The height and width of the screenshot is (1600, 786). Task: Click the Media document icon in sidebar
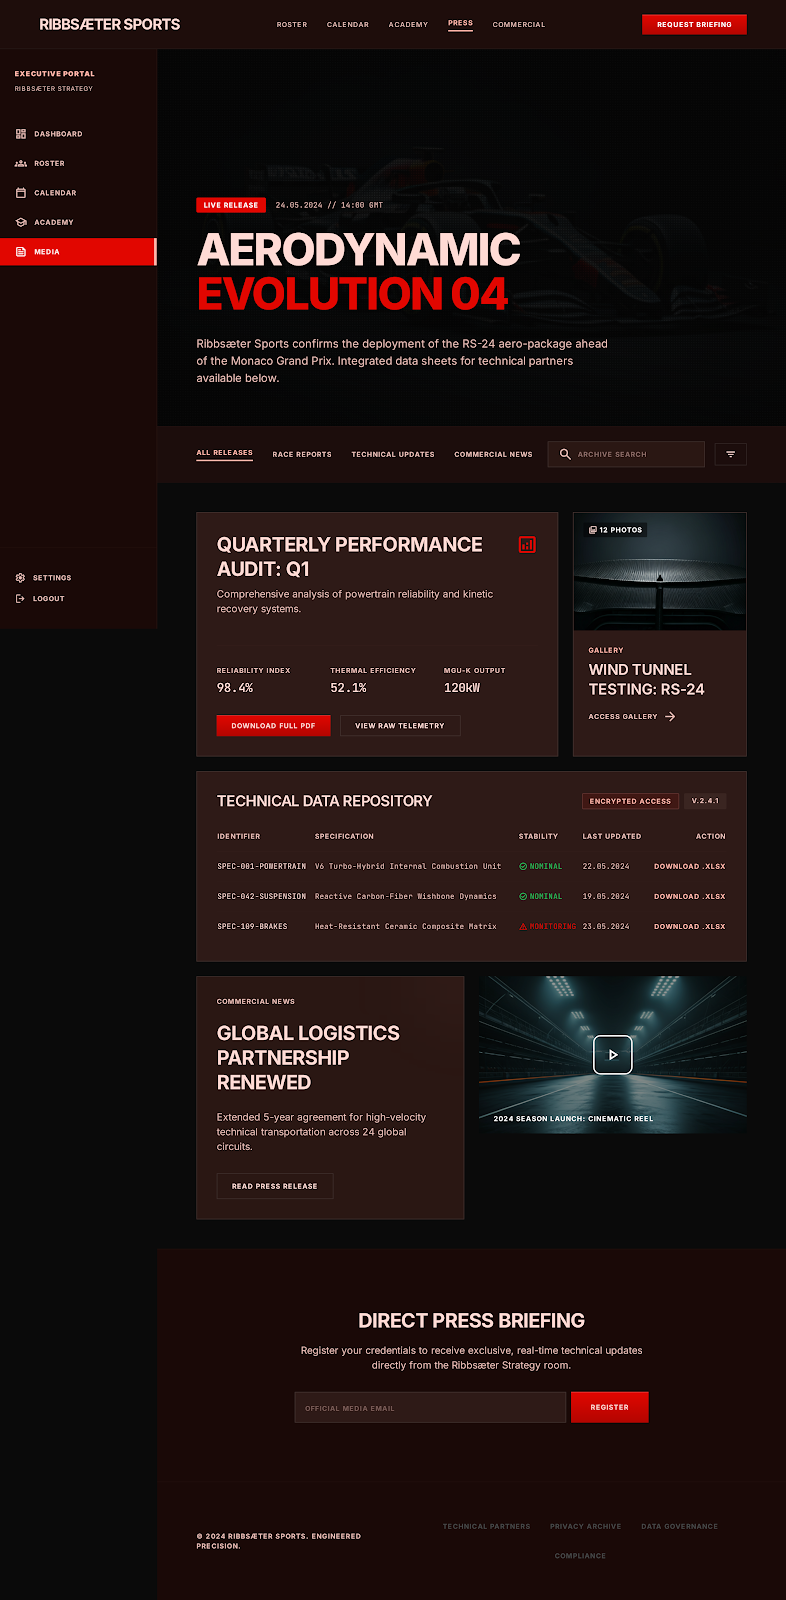tap(21, 252)
